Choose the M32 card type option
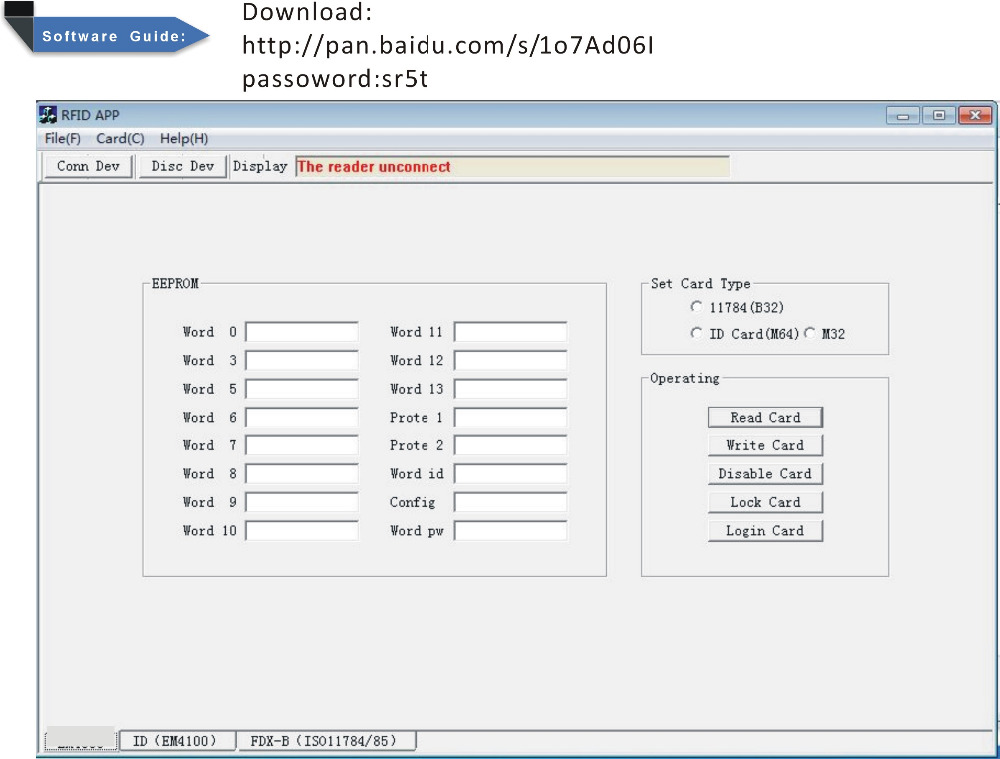 coord(810,334)
